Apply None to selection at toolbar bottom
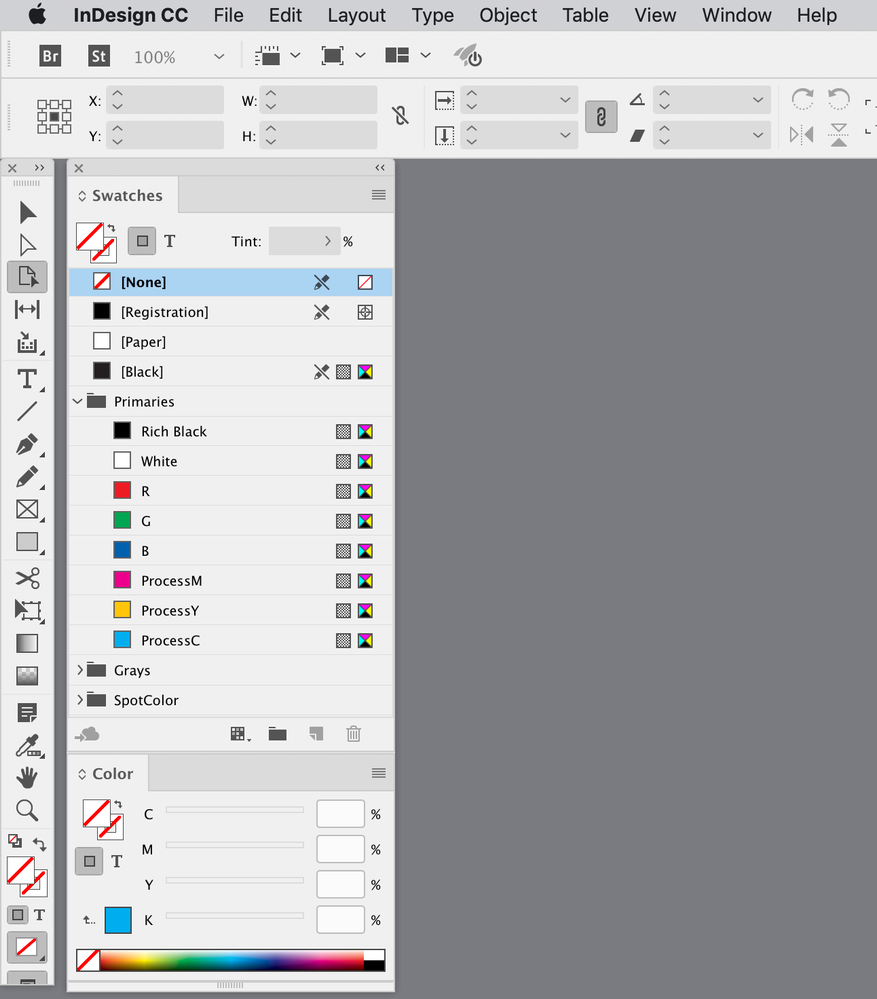 [27, 947]
